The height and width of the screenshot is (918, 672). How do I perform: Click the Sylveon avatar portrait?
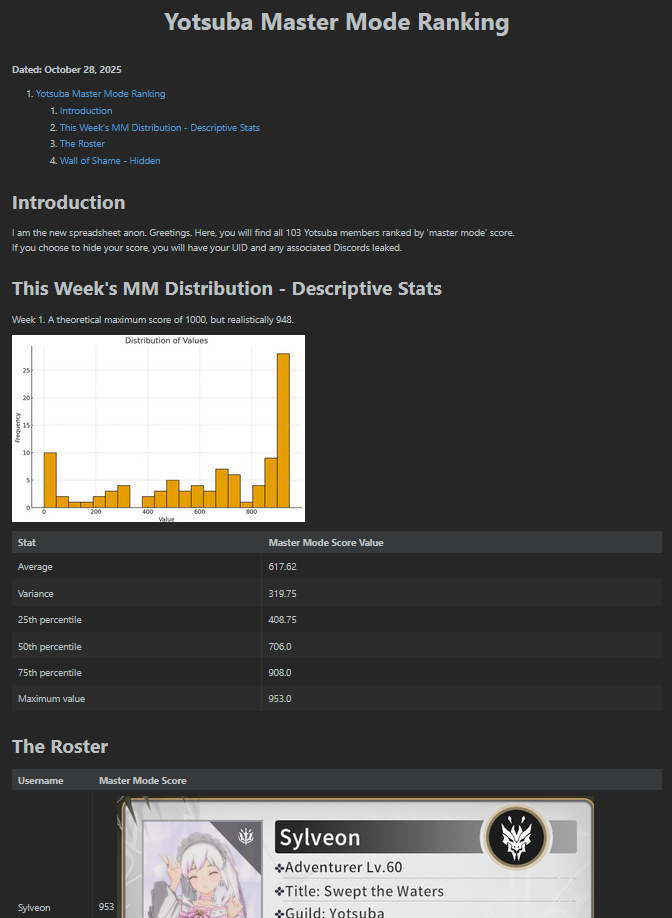202,869
